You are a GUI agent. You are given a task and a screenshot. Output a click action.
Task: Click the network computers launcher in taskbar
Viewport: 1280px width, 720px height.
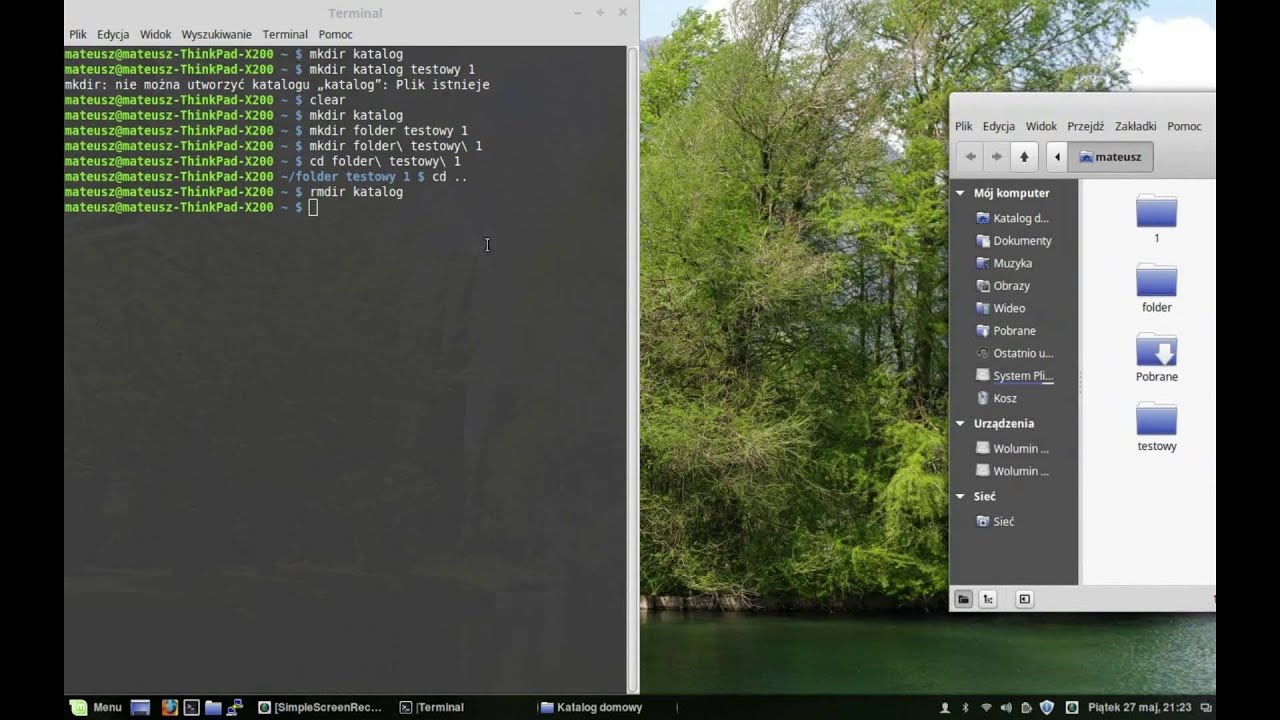click(235, 707)
